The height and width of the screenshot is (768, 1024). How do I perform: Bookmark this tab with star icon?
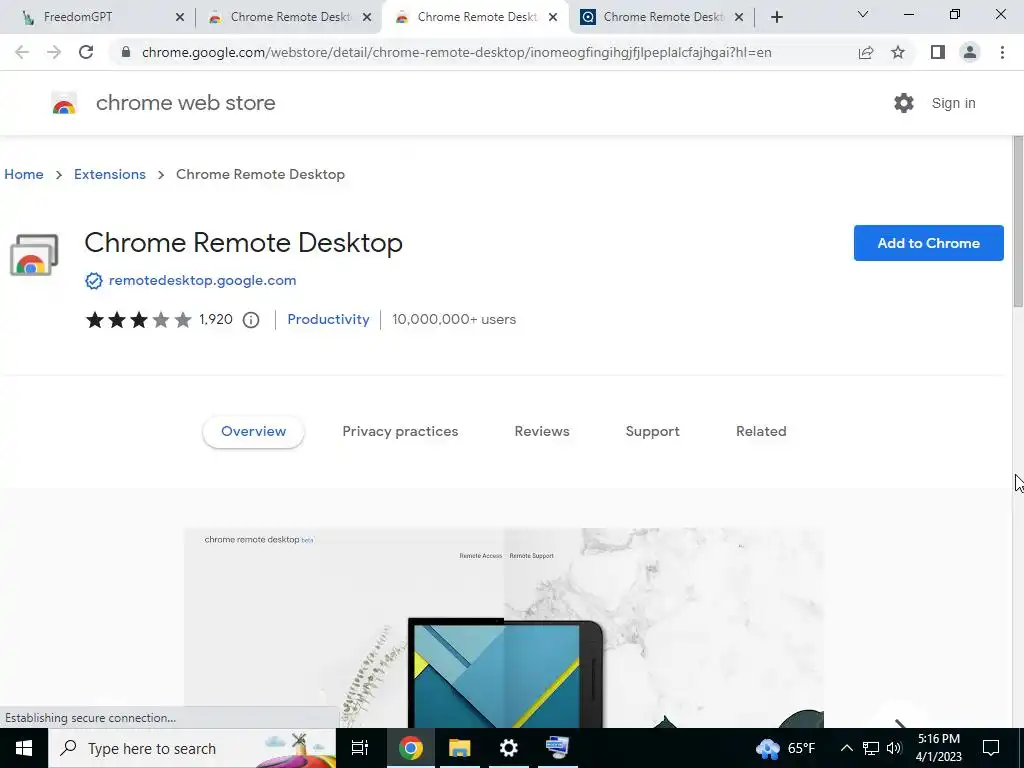[x=898, y=52]
